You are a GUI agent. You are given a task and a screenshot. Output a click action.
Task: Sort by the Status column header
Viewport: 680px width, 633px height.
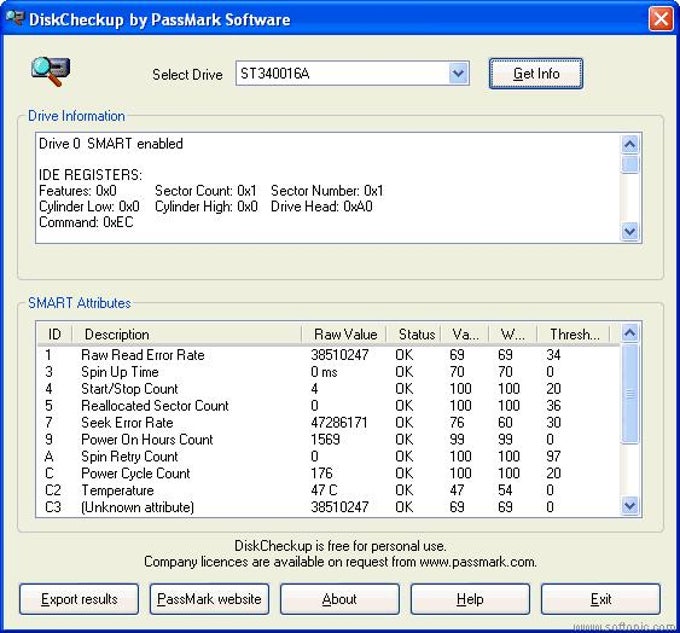coord(414,334)
